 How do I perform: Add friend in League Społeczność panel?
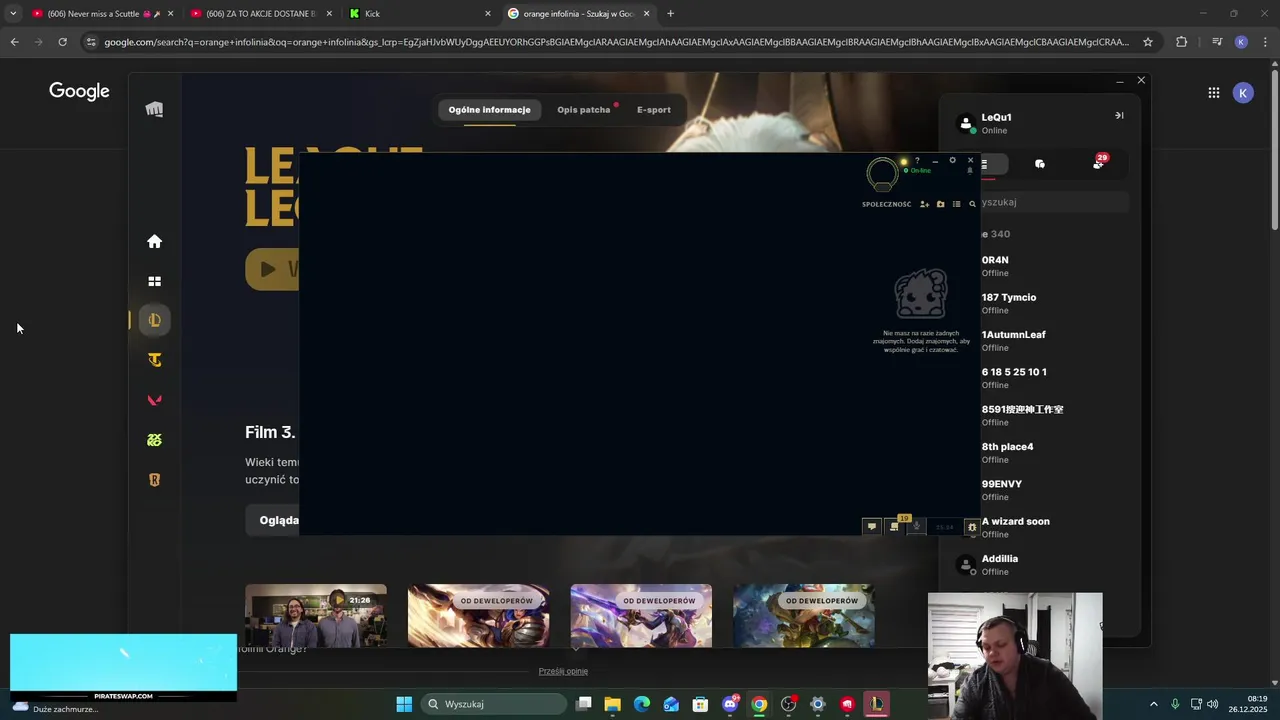(924, 204)
